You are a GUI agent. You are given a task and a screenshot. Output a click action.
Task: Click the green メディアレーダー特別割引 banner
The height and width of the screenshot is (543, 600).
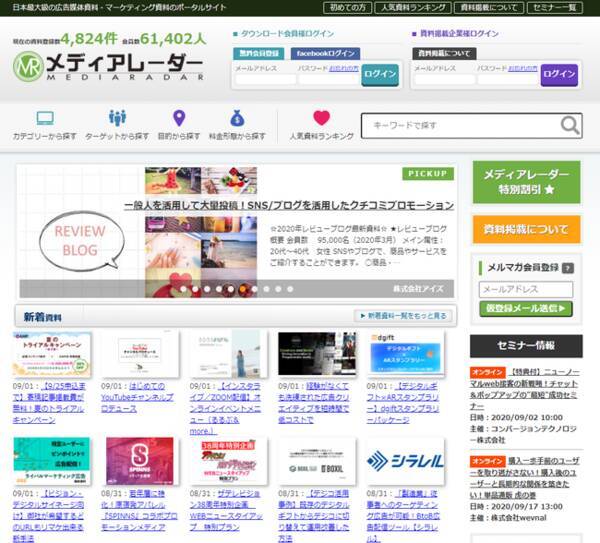point(525,182)
